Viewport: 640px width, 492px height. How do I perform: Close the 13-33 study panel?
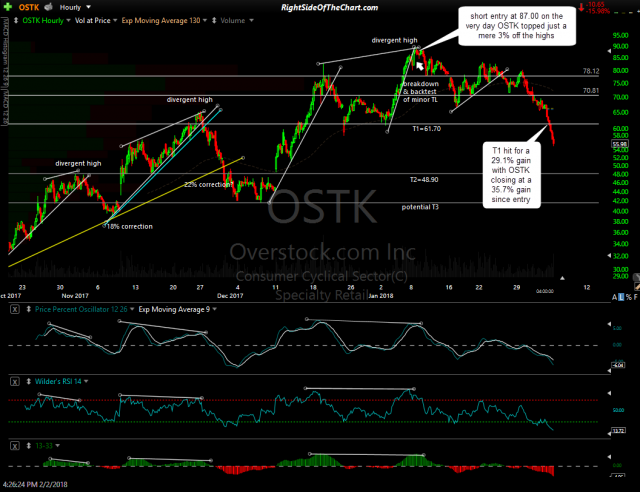coord(15,446)
